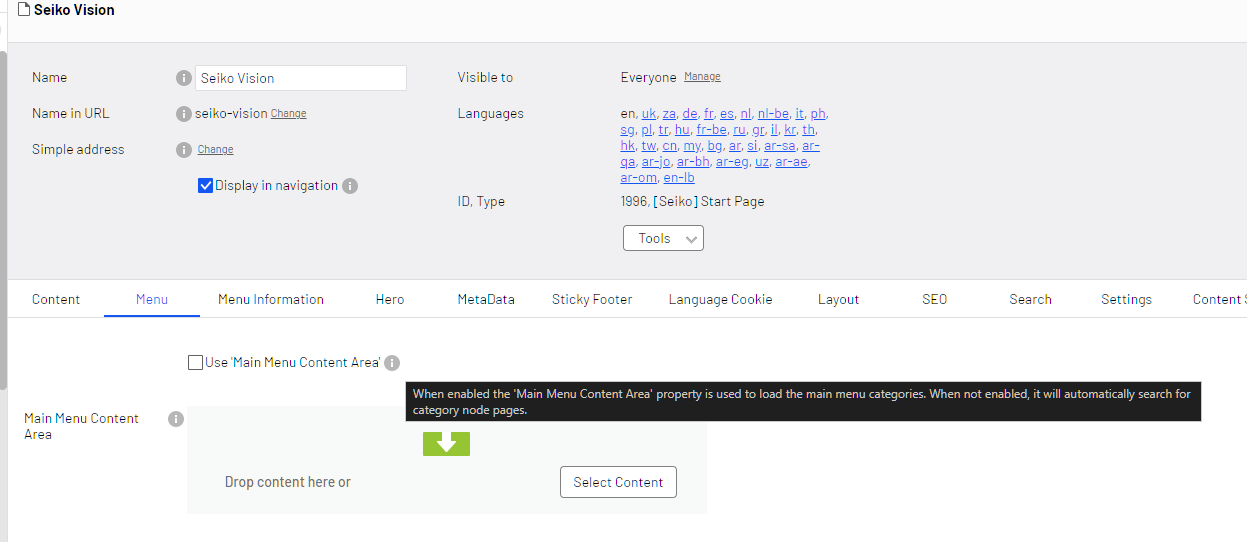Viewport: 1247px width, 542px height.
Task: Switch to the 'de' language link
Action: (690, 114)
